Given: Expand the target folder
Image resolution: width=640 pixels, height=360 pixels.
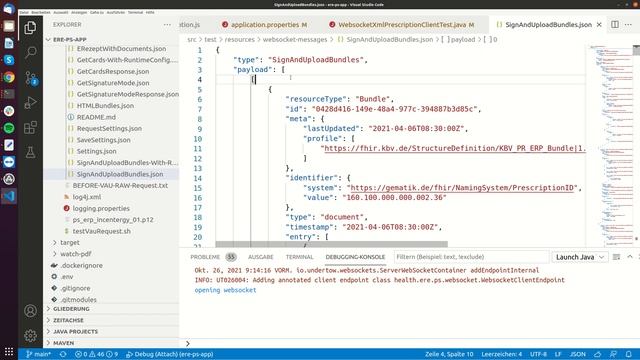Looking at the screenshot, I should pyautogui.click(x=70, y=242).
